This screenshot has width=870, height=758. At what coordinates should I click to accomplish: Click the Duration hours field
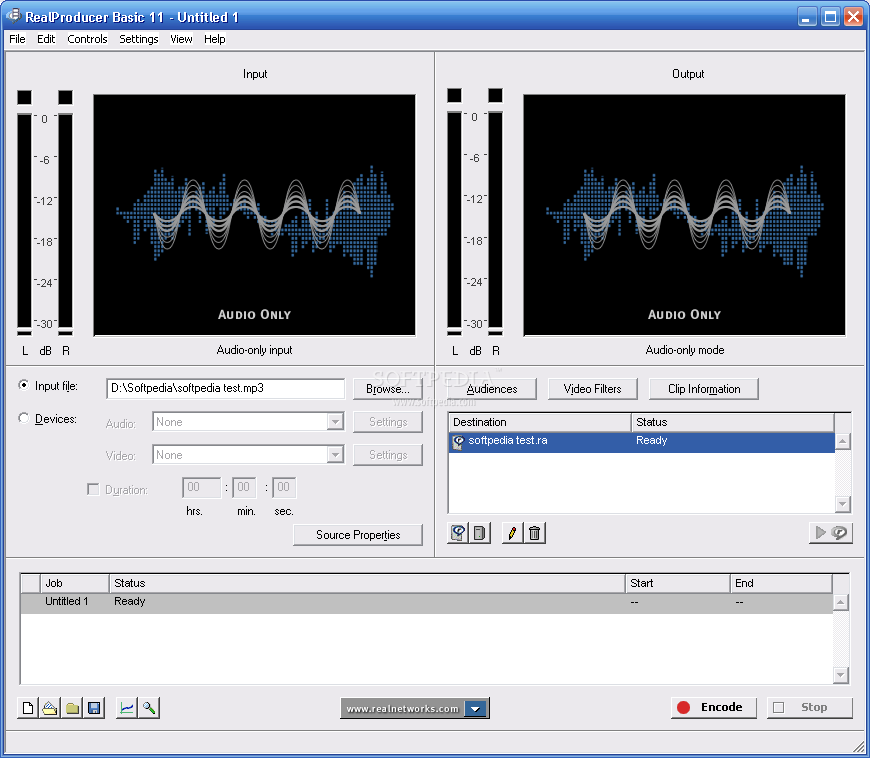click(x=201, y=487)
